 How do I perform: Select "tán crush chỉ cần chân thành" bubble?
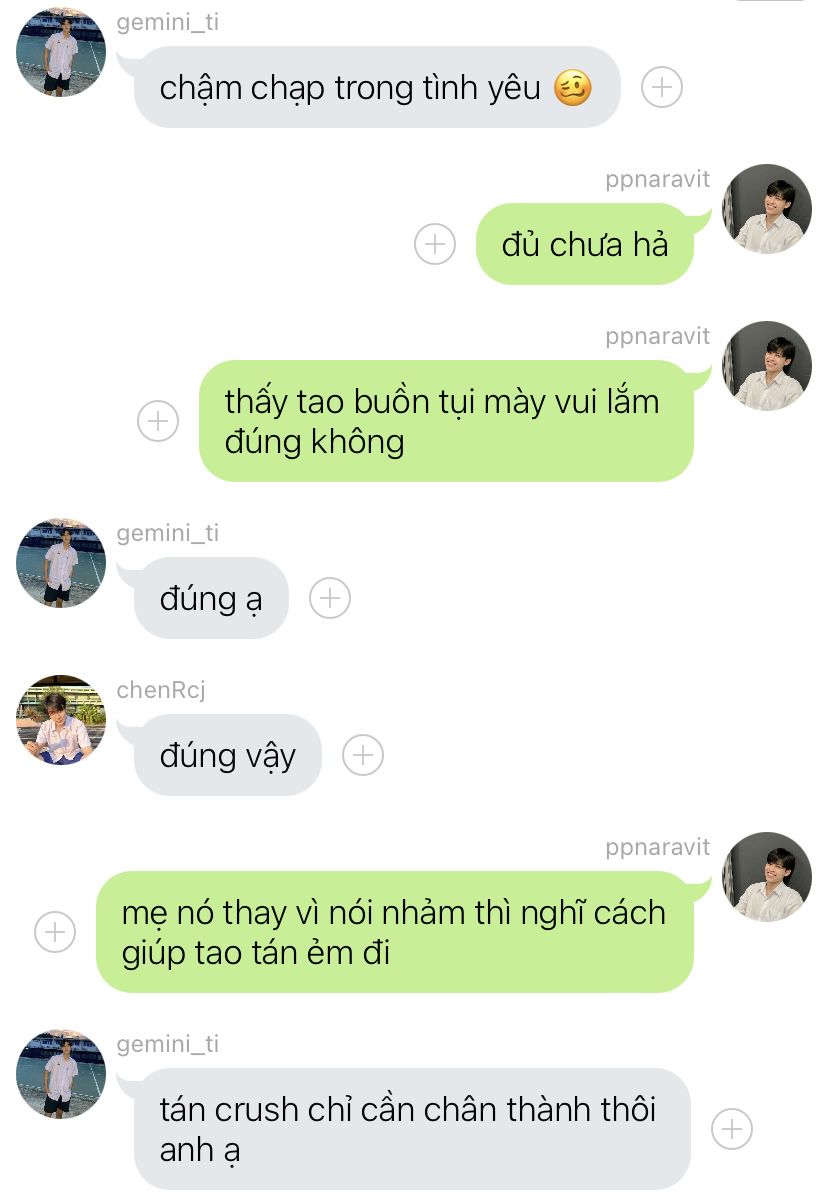412,1129
